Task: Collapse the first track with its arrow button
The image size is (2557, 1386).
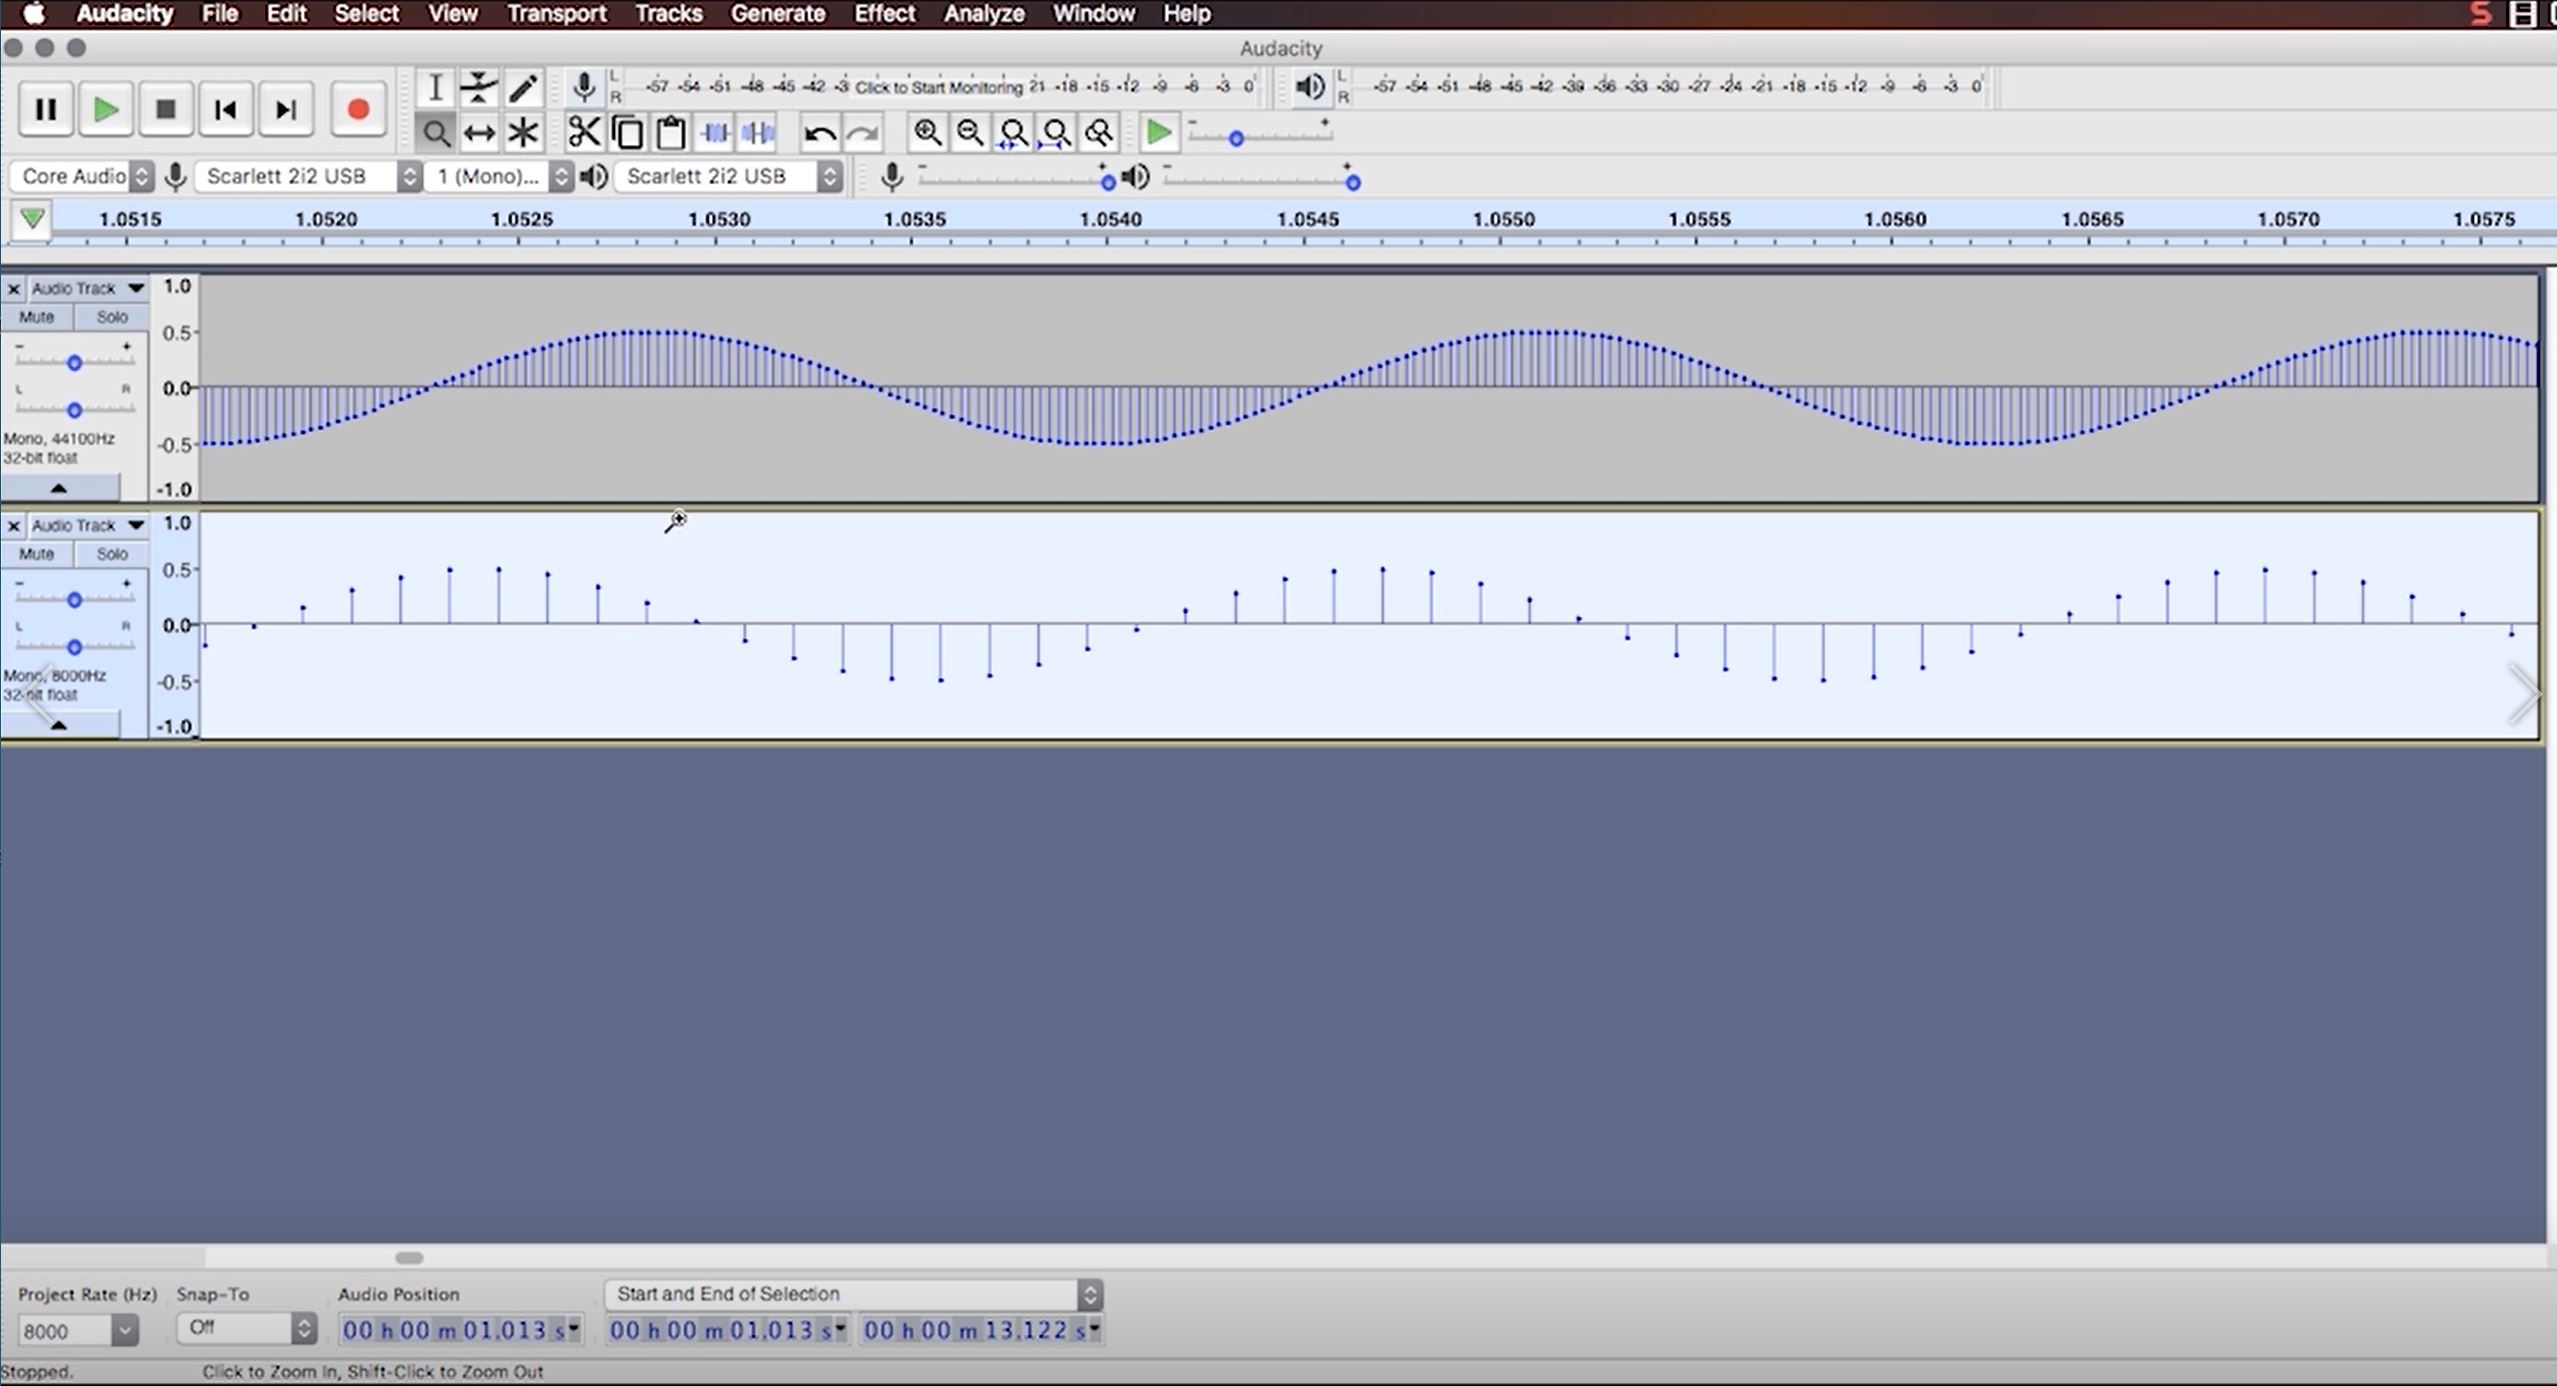Action: coord(59,488)
